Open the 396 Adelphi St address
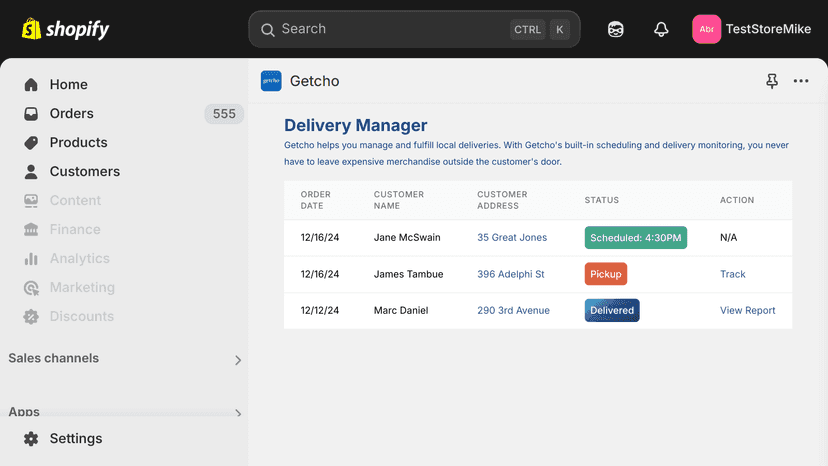The width and height of the screenshot is (828, 466). point(510,274)
